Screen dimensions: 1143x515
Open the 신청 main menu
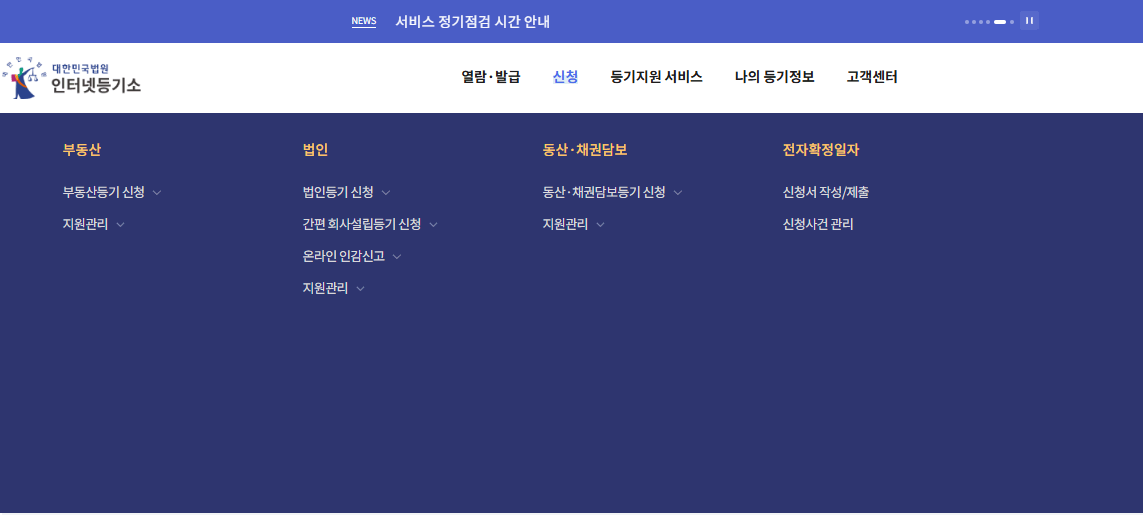pyautogui.click(x=566, y=77)
